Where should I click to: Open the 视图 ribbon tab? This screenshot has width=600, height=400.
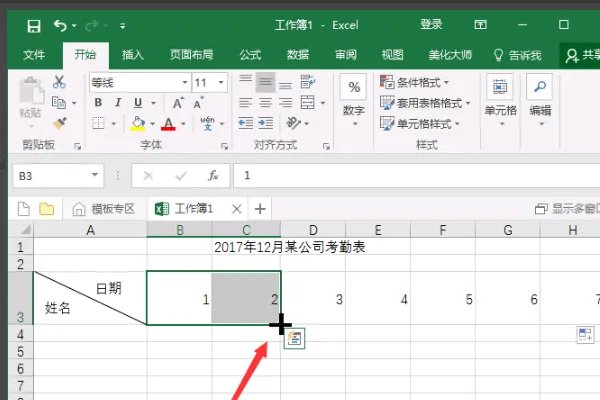point(393,55)
